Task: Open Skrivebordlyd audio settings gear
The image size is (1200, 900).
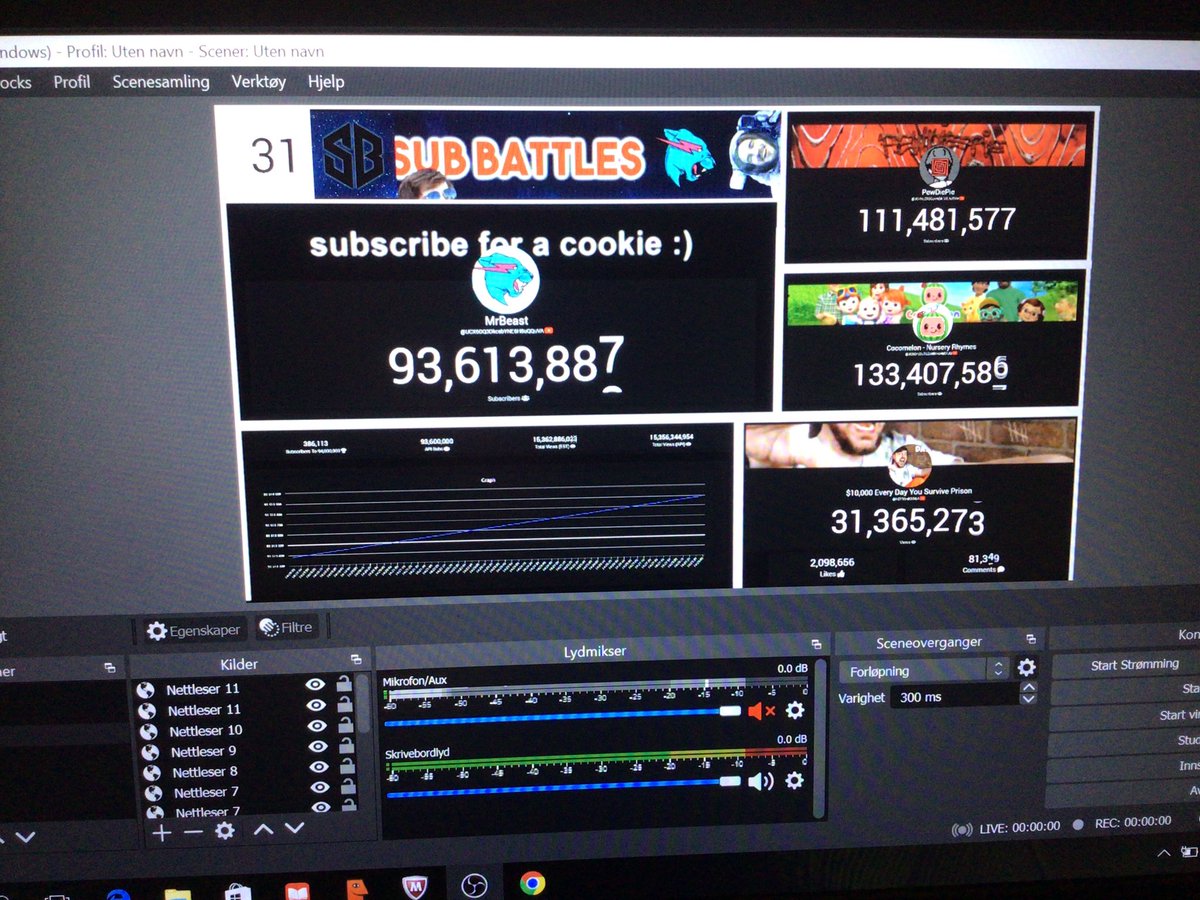Action: [795, 780]
